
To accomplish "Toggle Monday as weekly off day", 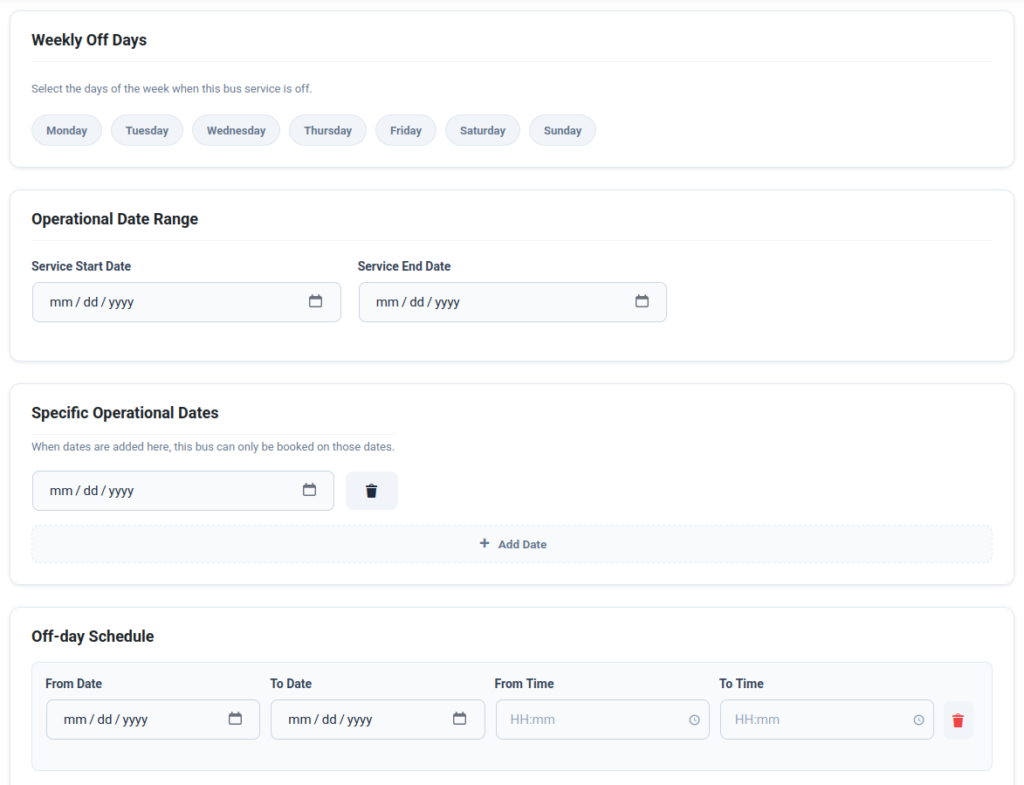I will 67,130.
